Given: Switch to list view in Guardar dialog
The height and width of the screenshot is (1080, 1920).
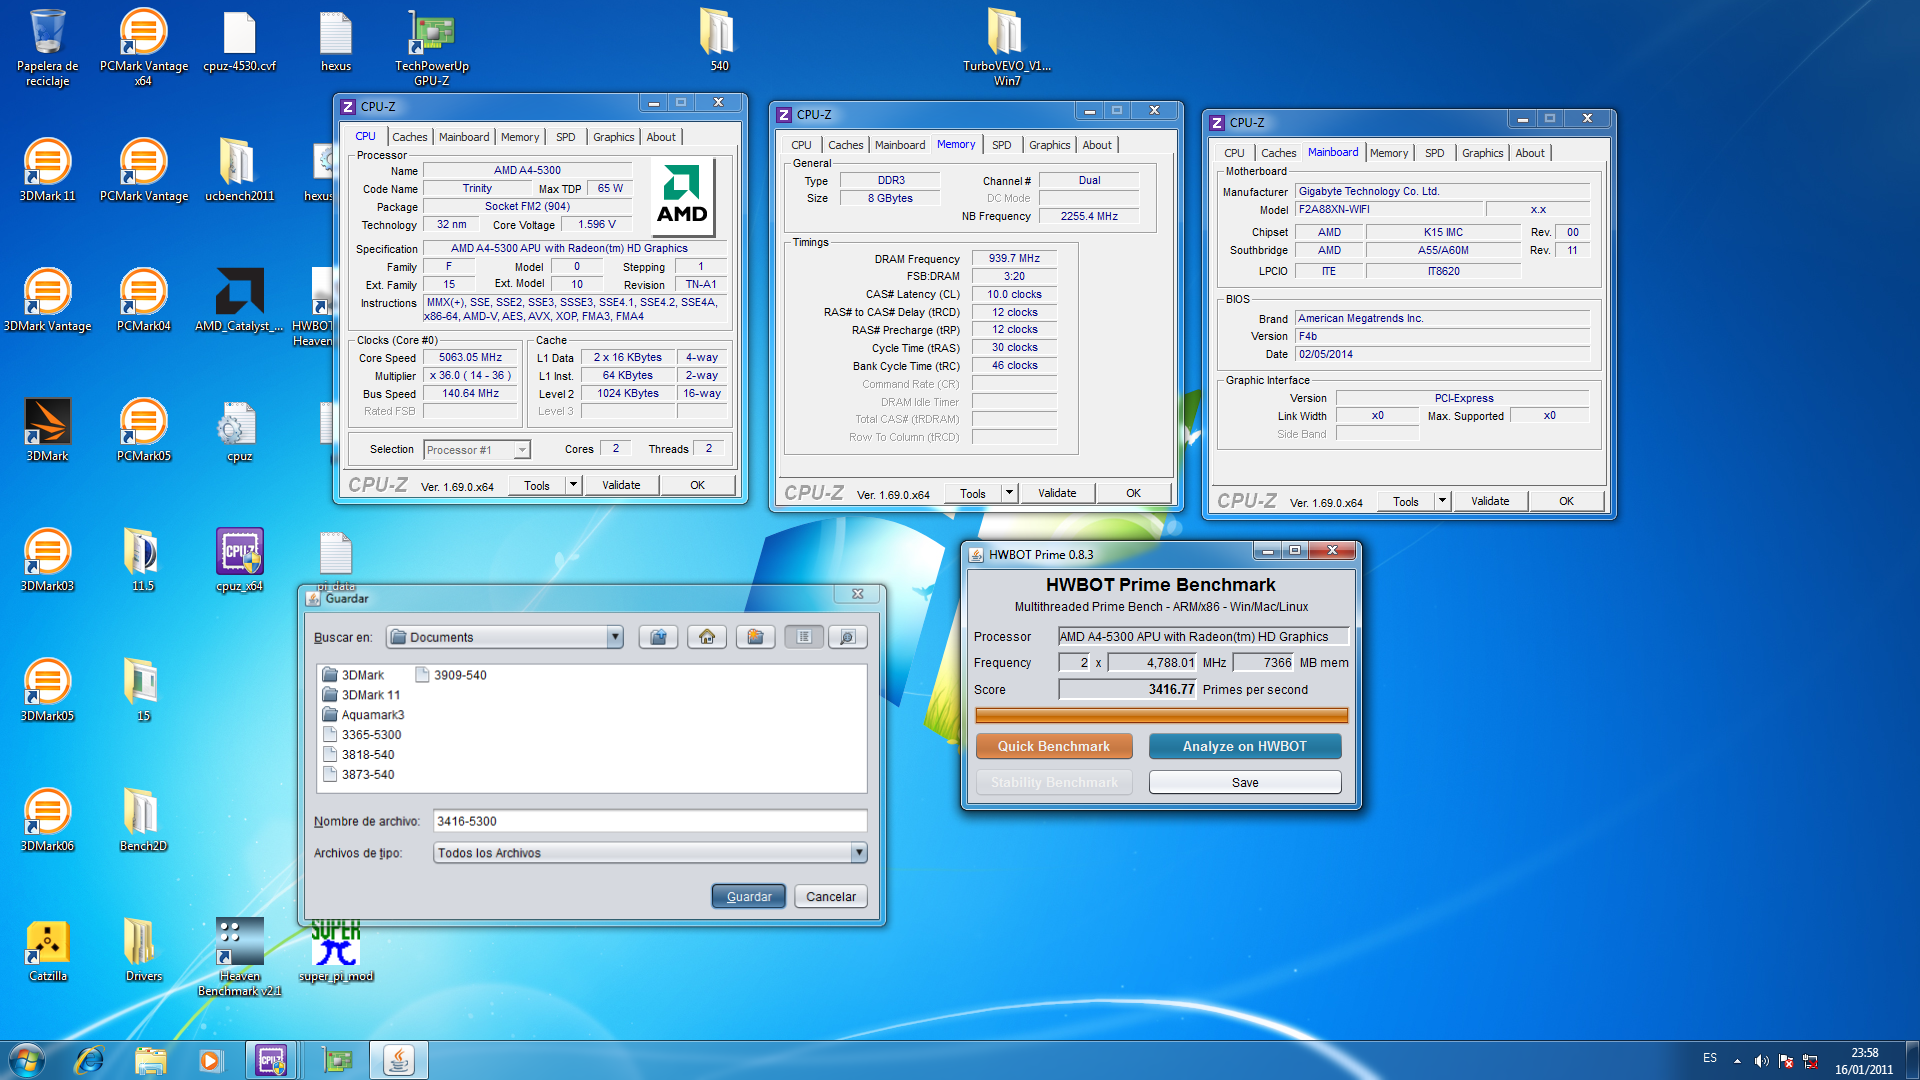Looking at the screenshot, I should [804, 637].
